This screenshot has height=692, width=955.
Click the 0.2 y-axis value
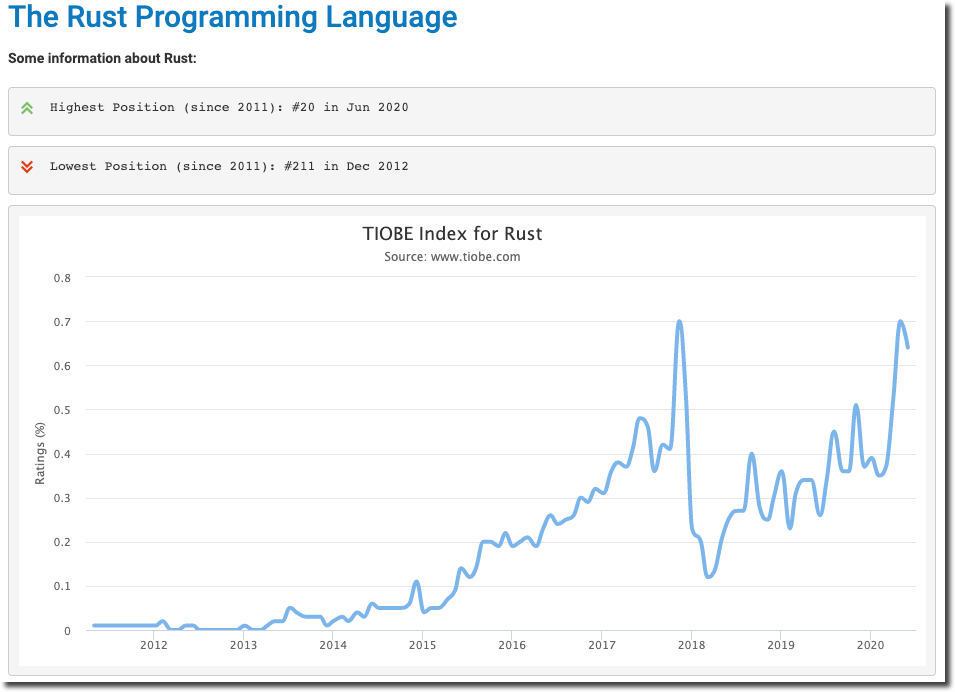pyautogui.click(x=62, y=542)
